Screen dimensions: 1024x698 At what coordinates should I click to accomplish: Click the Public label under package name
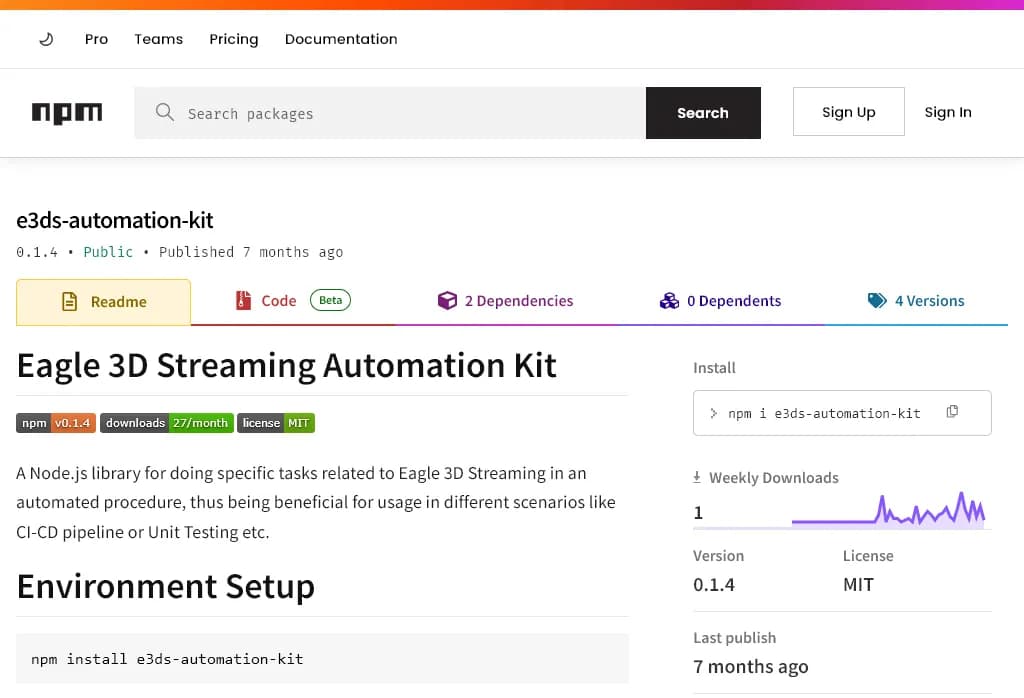pos(108,252)
